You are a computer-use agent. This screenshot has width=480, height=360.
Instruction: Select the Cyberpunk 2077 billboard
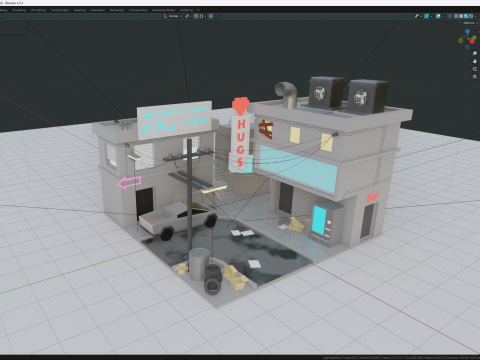(x=175, y=120)
